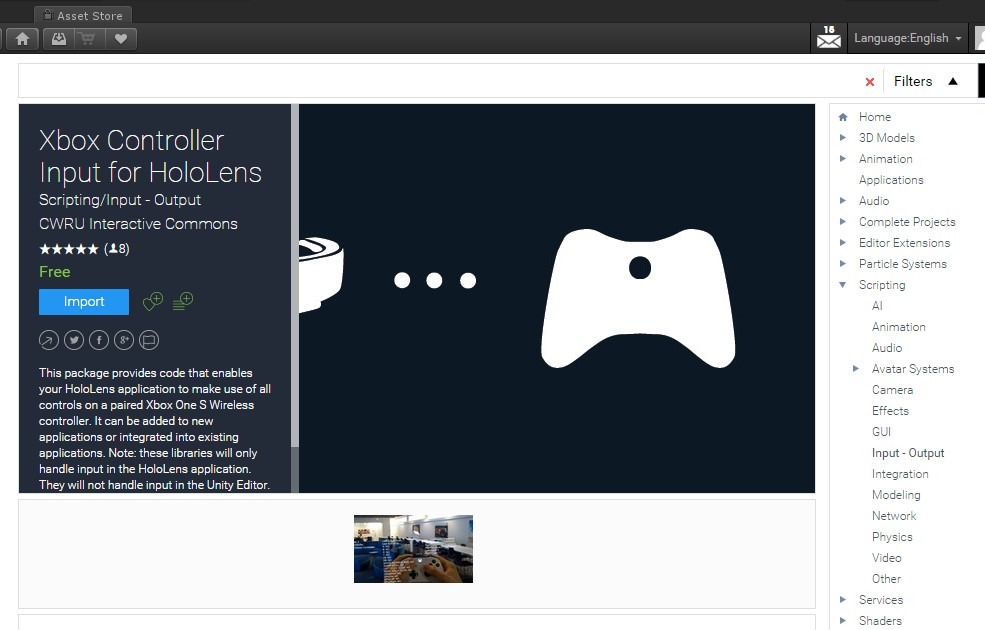Open the comments bubble icon
Viewport: 985px width, 630px height.
(x=149, y=340)
